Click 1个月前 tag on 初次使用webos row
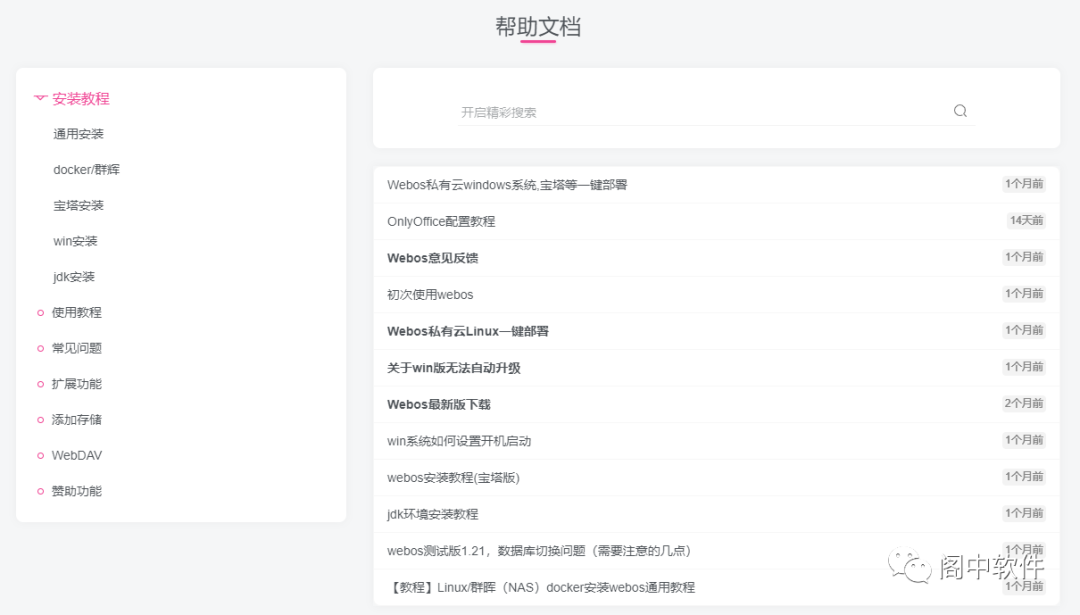This screenshot has width=1080, height=615. (1024, 293)
